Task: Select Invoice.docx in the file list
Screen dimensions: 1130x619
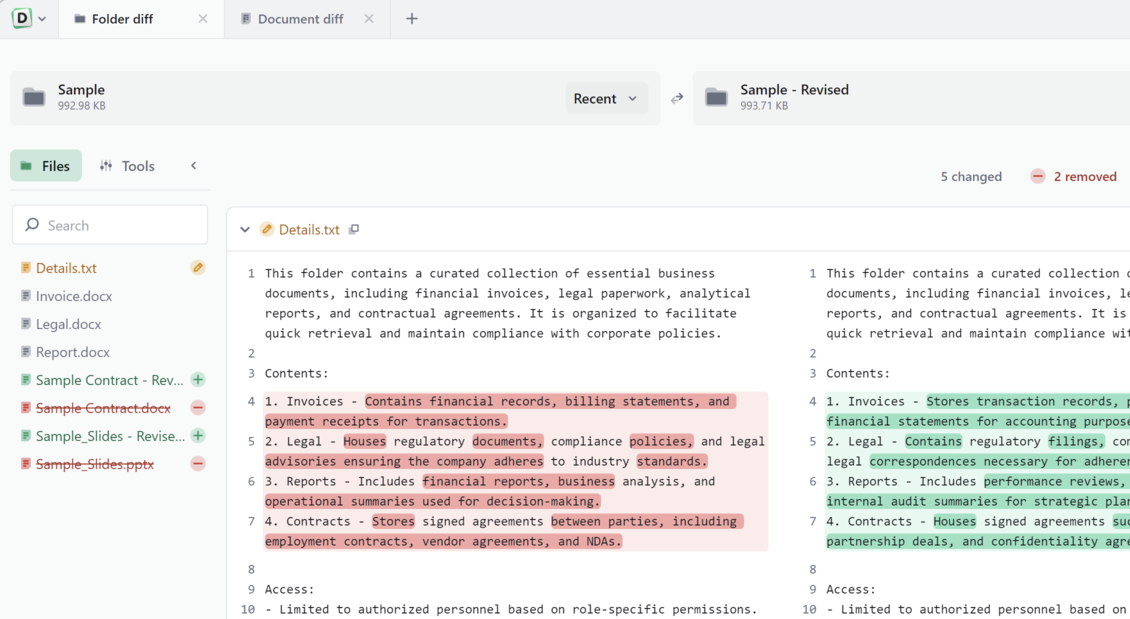Action: coord(74,296)
